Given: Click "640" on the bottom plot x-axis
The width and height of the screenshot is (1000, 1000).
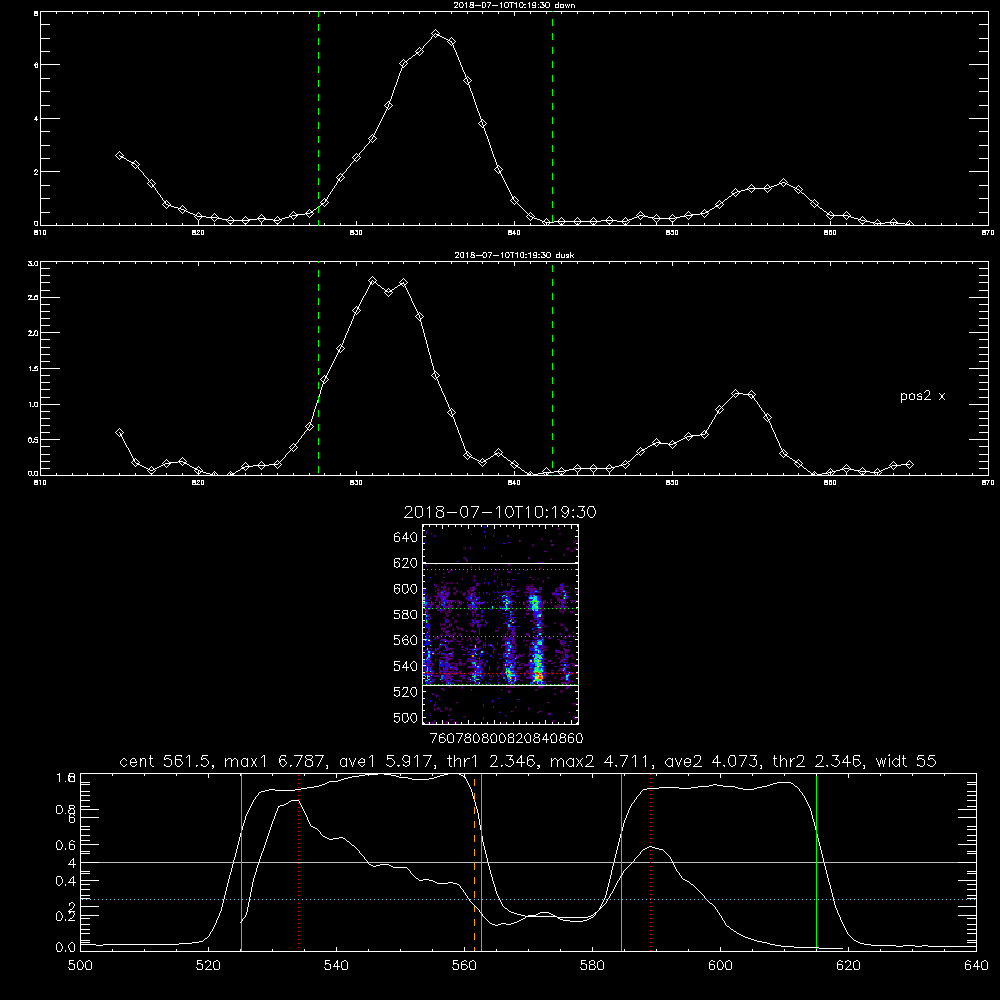Looking at the screenshot, I should pyautogui.click(x=976, y=966).
